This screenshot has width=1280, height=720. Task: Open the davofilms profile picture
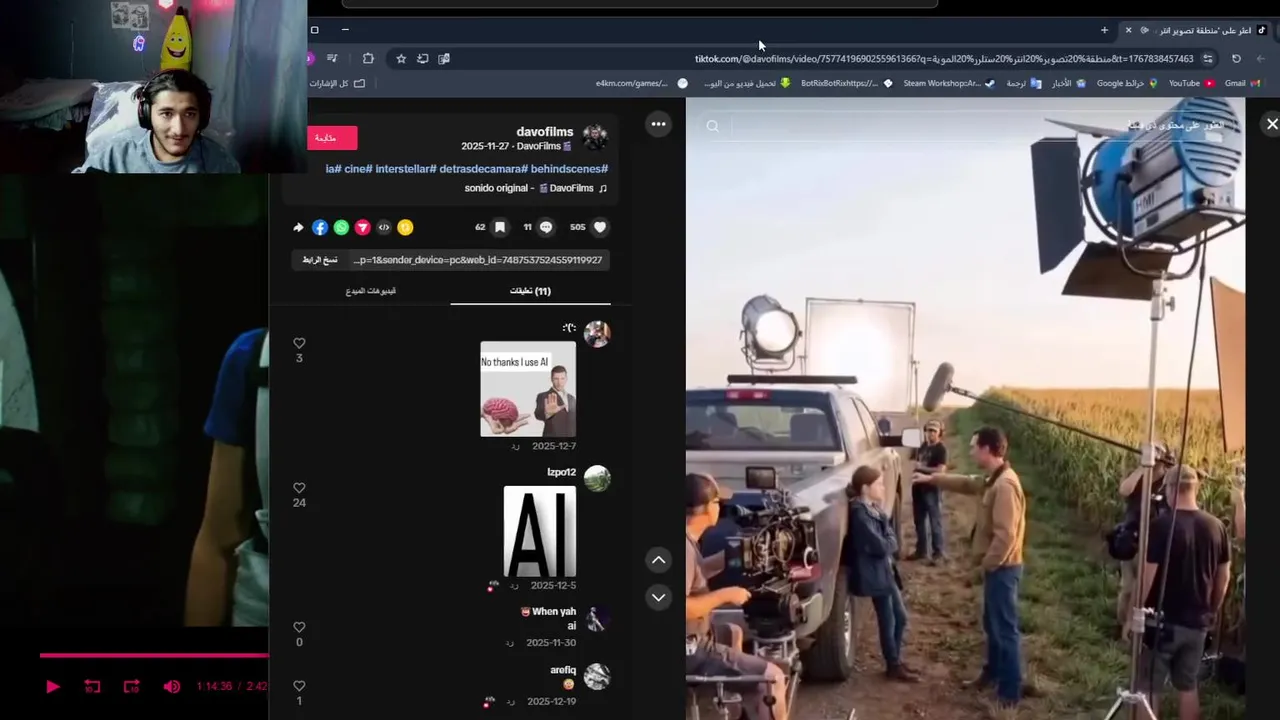pos(595,137)
